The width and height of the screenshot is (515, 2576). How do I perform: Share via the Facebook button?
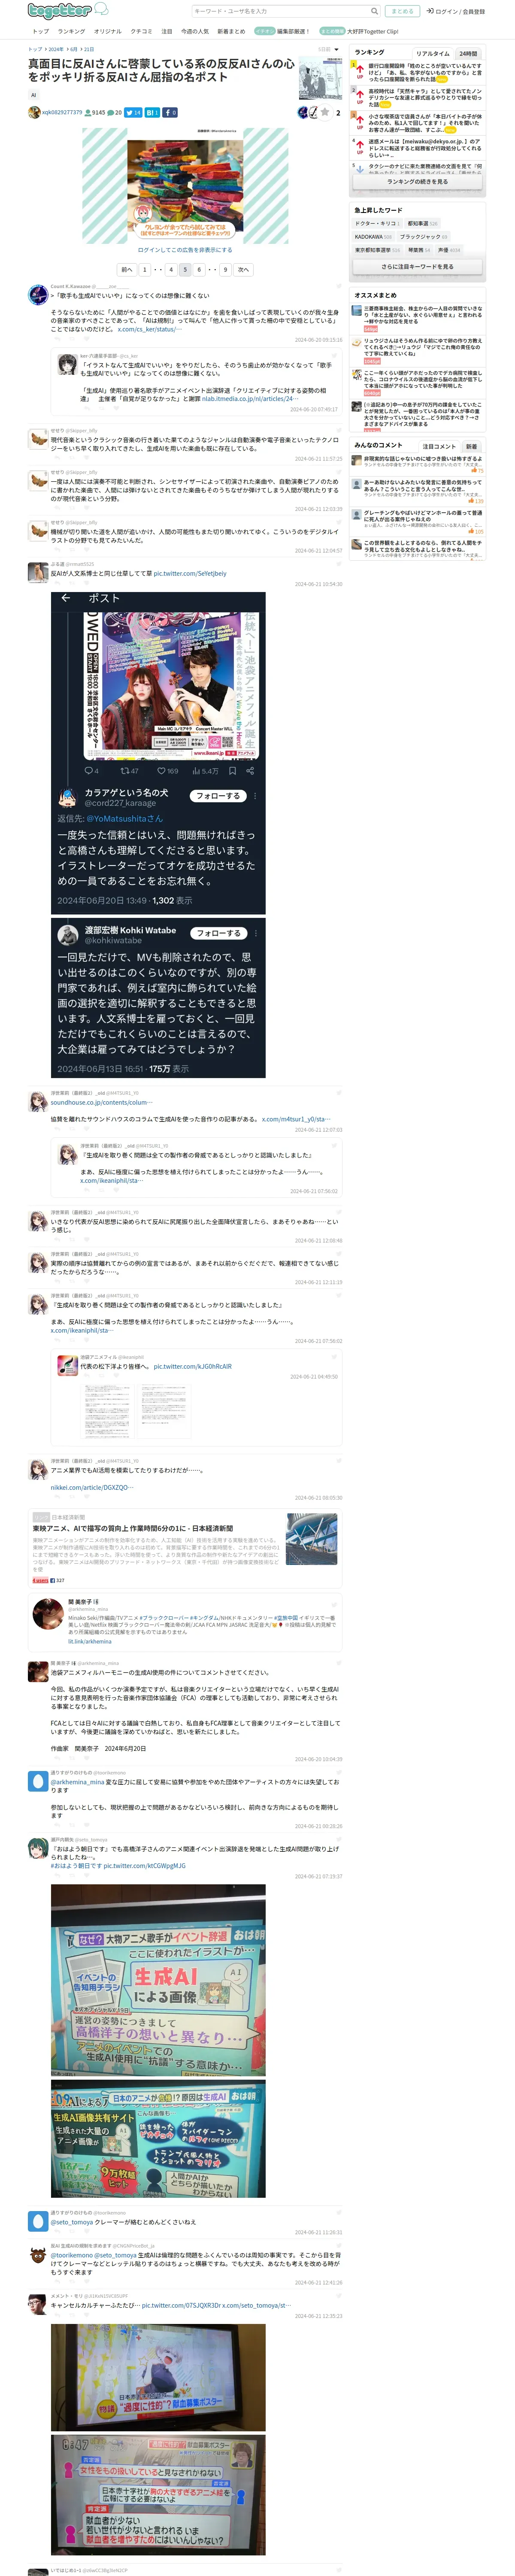pos(170,112)
